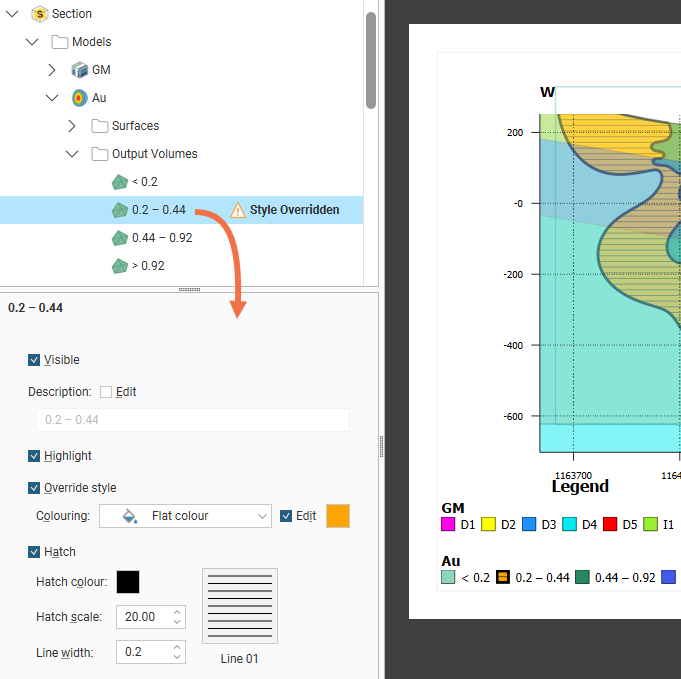
Task: Click the orange flat colour swatch
Action: (338, 516)
